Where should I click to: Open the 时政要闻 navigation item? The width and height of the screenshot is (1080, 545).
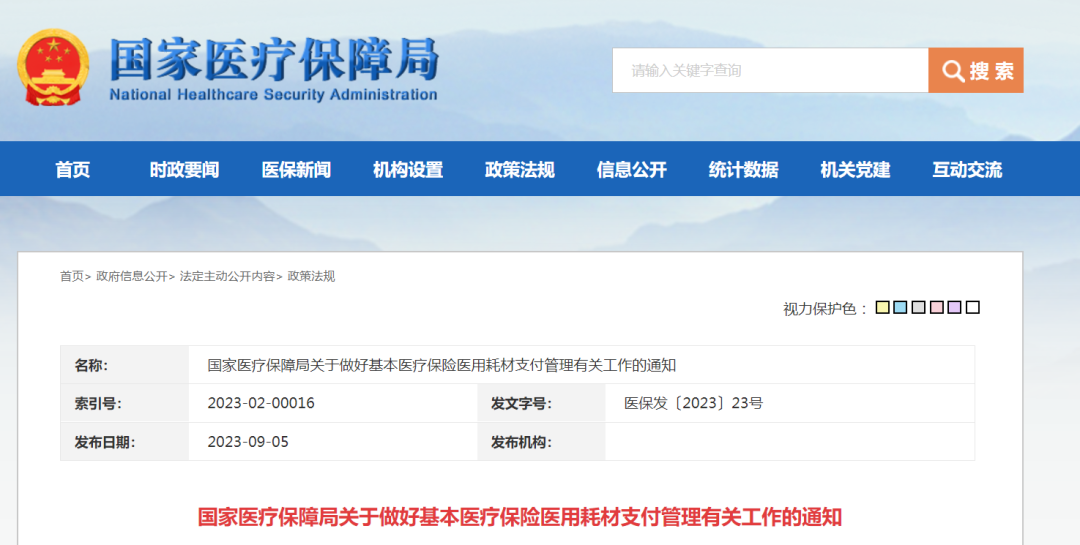[x=184, y=169]
